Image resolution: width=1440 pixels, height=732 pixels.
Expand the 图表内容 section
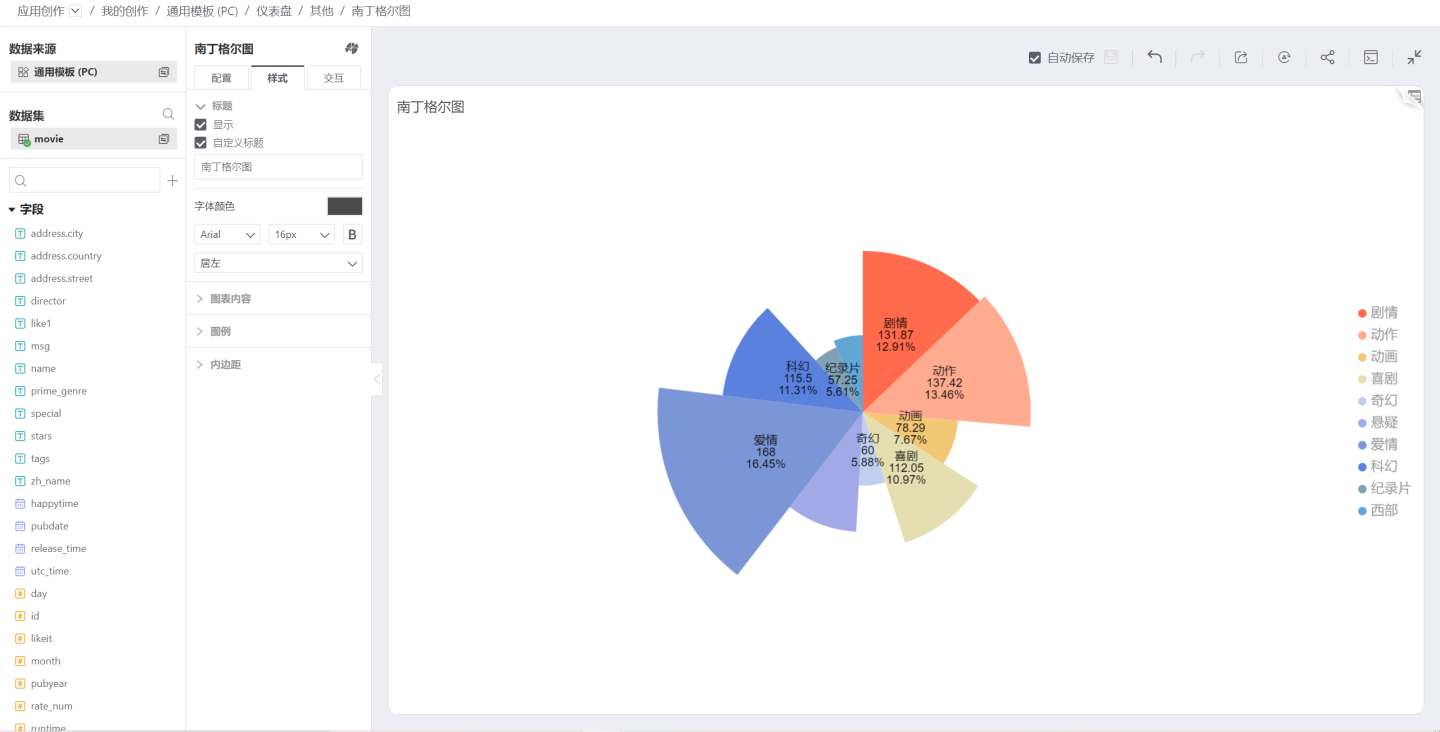coord(230,299)
